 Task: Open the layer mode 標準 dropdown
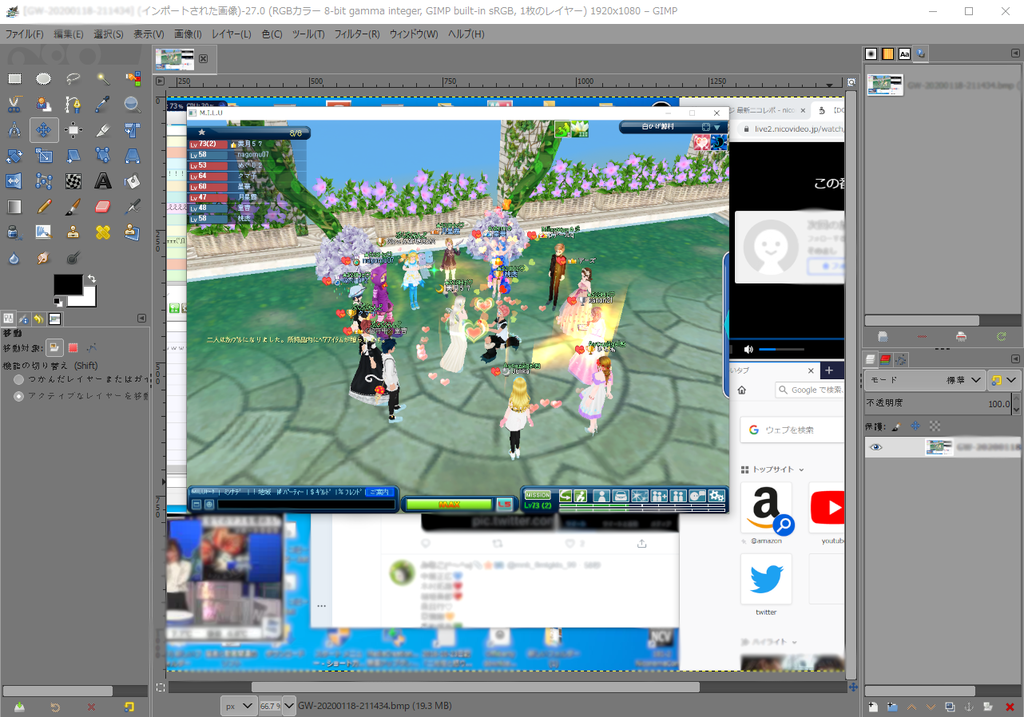click(x=925, y=379)
